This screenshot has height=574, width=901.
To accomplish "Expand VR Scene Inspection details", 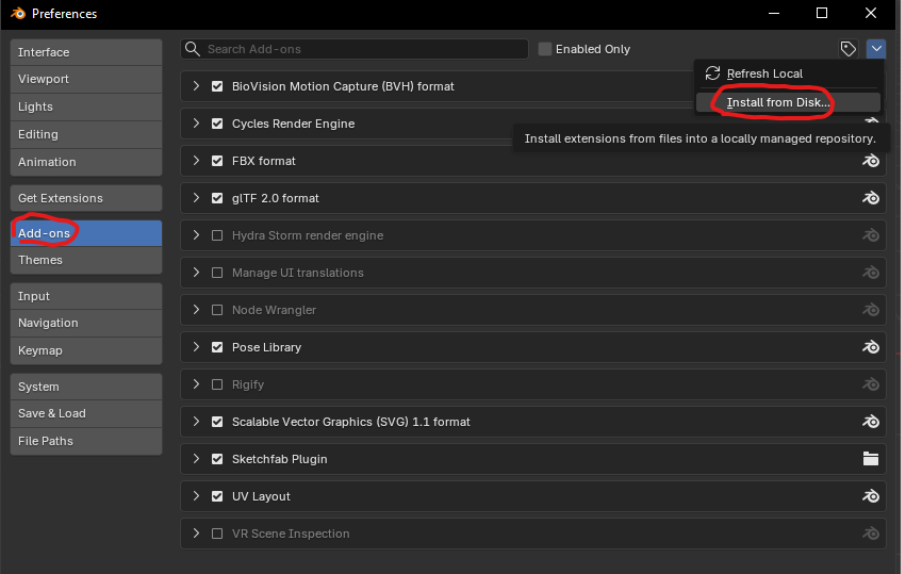I will [196, 533].
